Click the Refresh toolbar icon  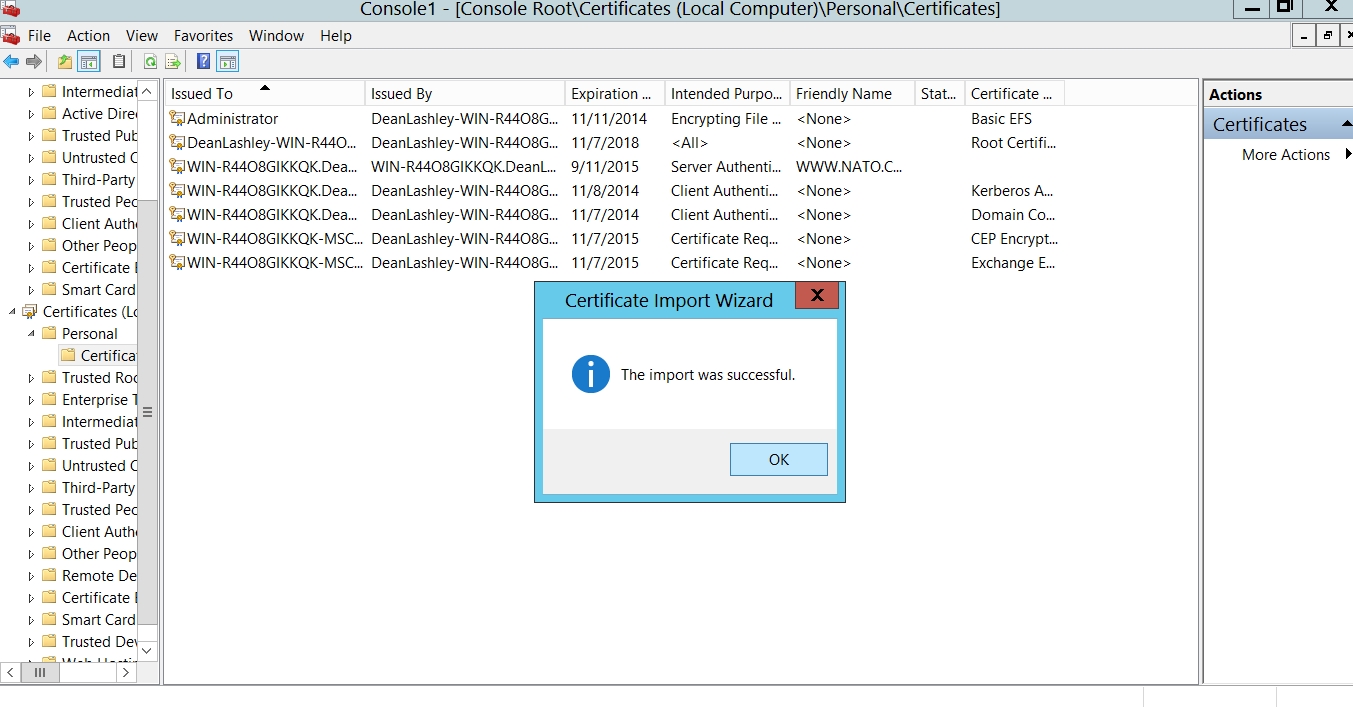click(150, 62)
